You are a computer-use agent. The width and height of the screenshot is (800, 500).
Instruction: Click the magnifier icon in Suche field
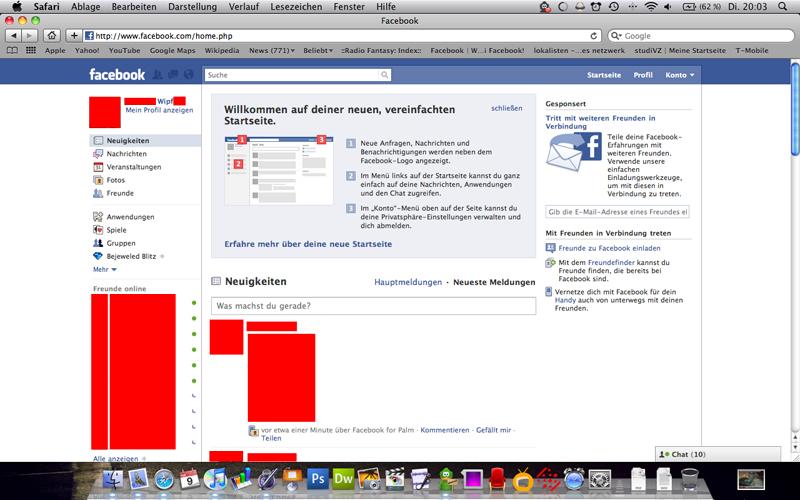tap(384, 75)
